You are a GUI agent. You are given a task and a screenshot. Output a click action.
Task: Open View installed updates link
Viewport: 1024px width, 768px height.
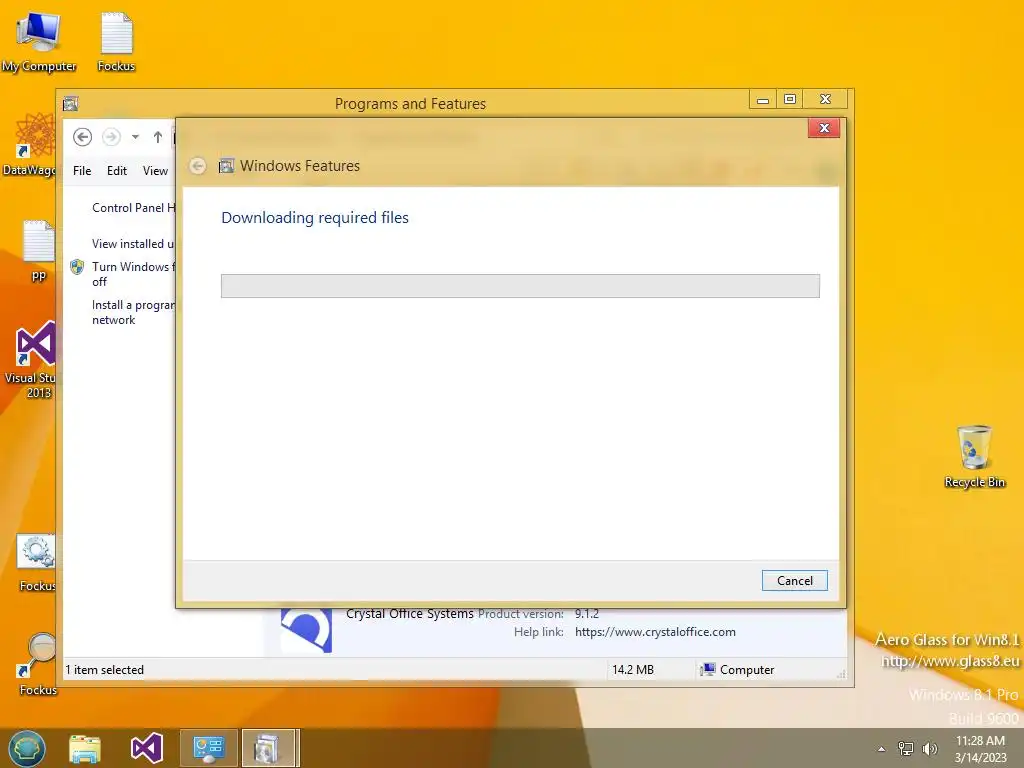pos(133,244)
